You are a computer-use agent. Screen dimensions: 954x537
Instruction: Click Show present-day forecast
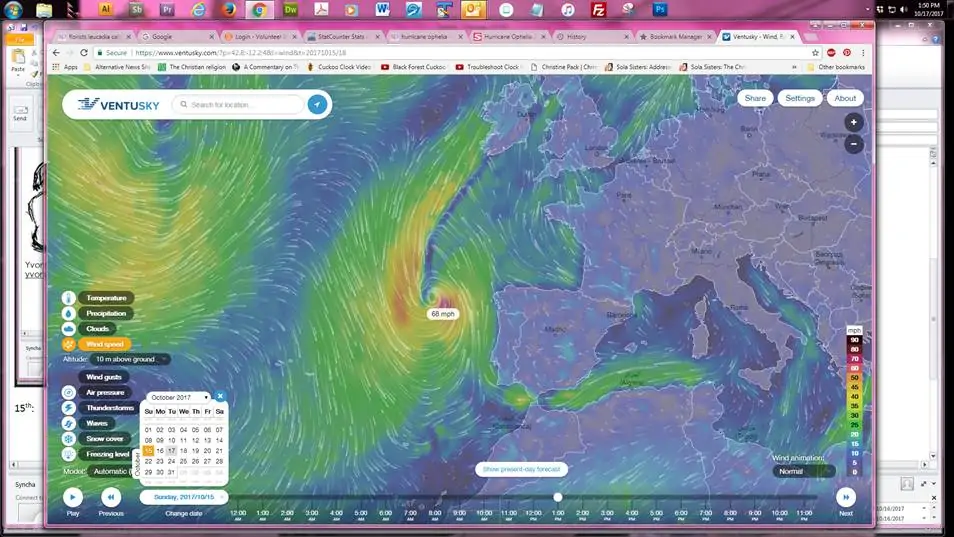pos(521,469)
